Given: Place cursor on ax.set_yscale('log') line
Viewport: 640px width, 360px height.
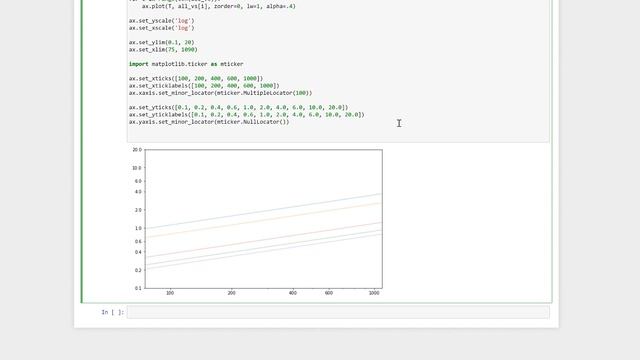Looking at the screenshot, I should pos(162,21).
